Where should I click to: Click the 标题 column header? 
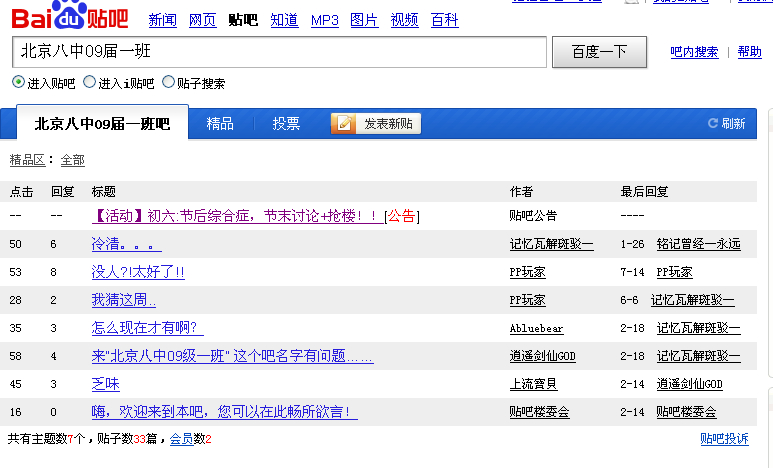[x=104, y=191]
